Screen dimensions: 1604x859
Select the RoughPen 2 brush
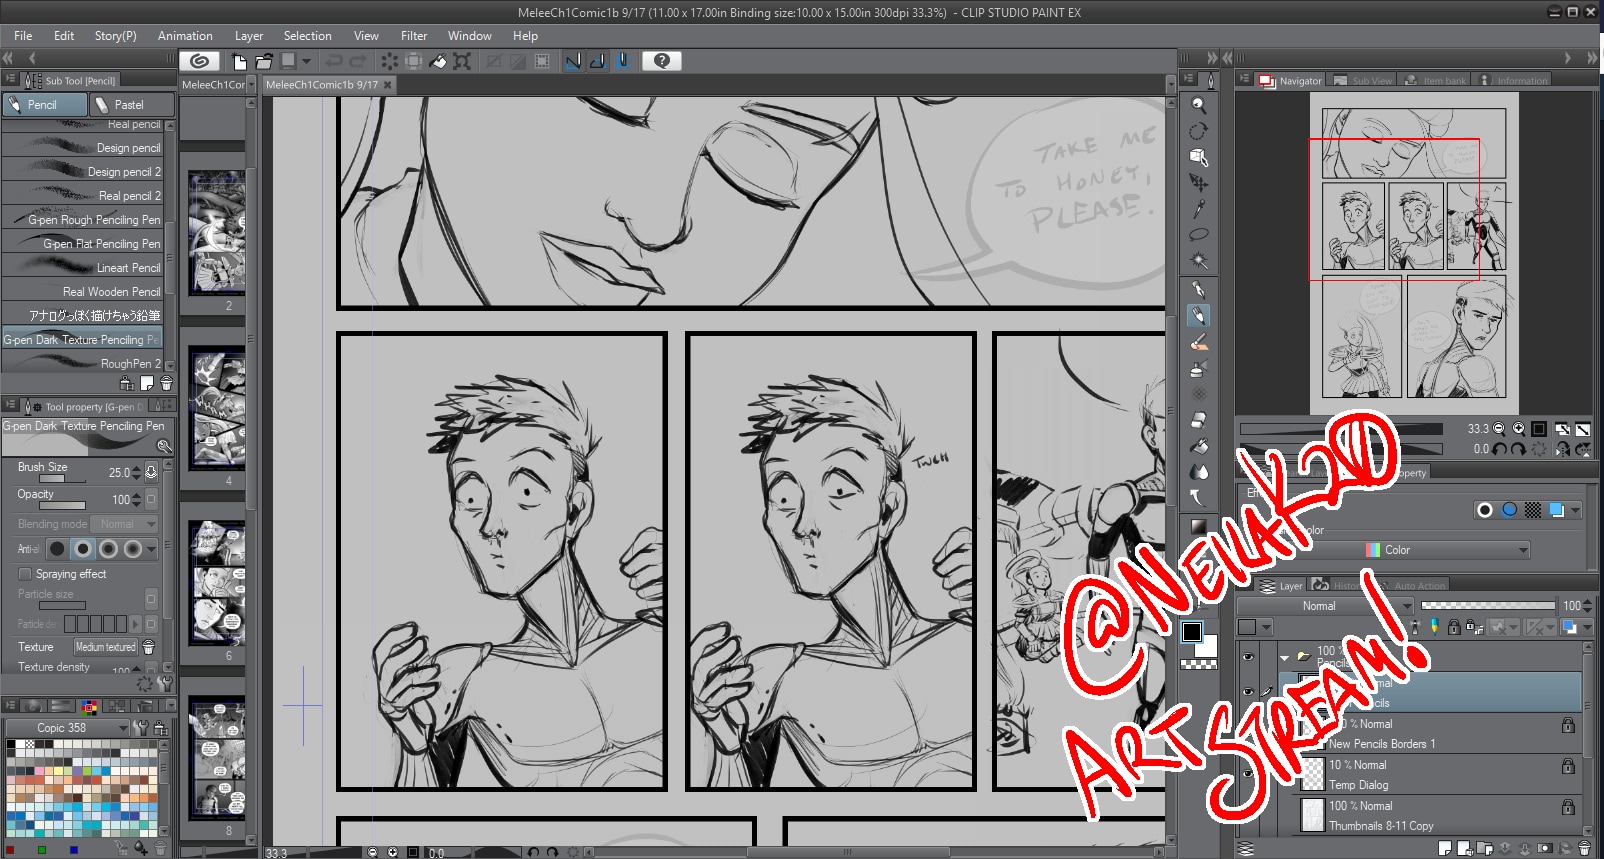[82, 364]
